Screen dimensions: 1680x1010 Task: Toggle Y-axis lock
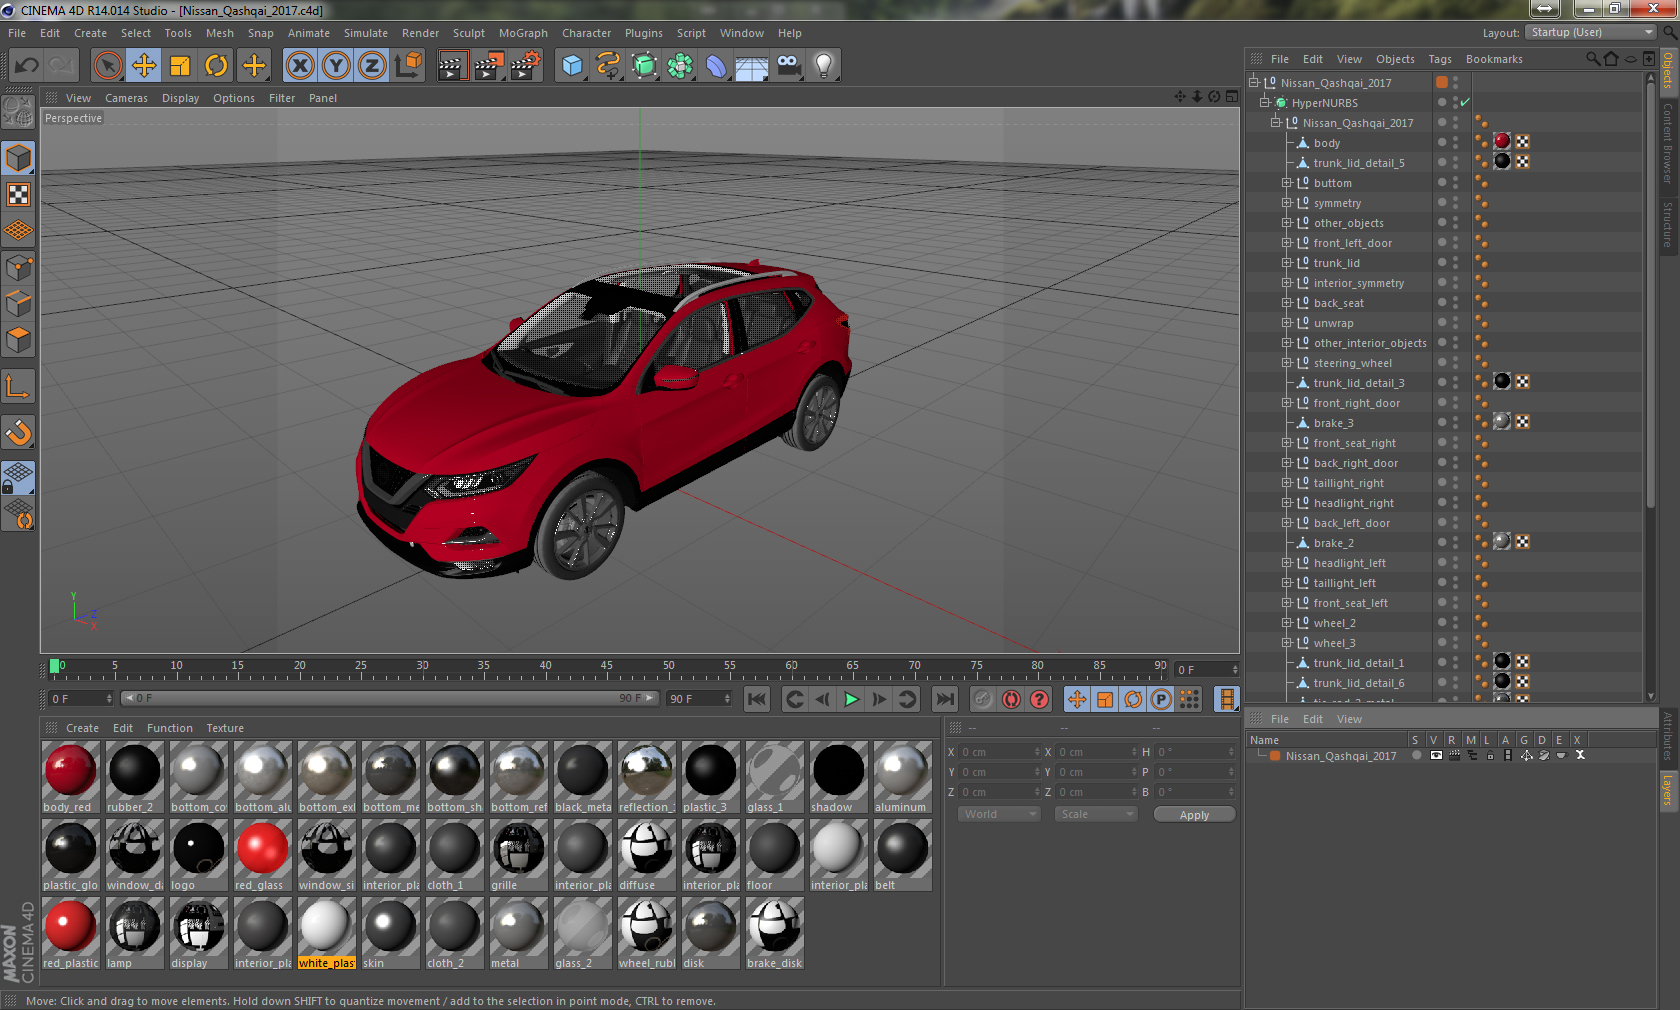pyautogui.click(x=336, y=66)
